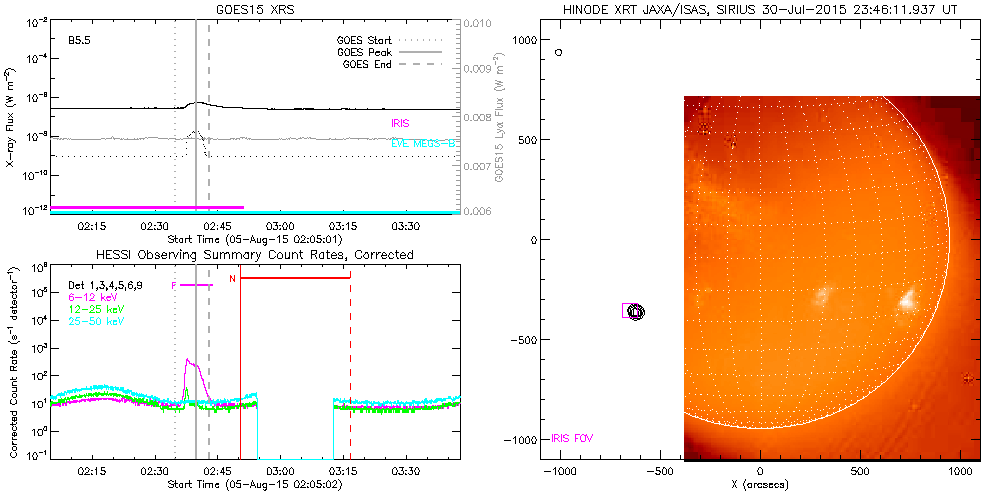Click the IRIS FOV legend label

[x=574, y=438]
